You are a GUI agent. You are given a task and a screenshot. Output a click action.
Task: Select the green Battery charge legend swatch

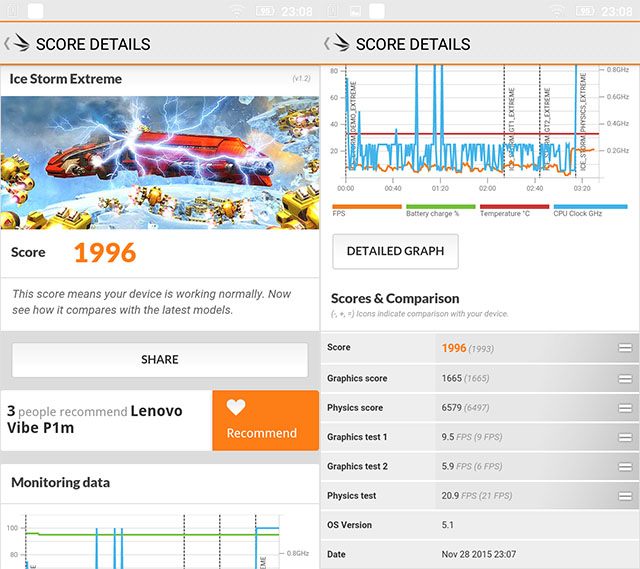pos(439,206)
